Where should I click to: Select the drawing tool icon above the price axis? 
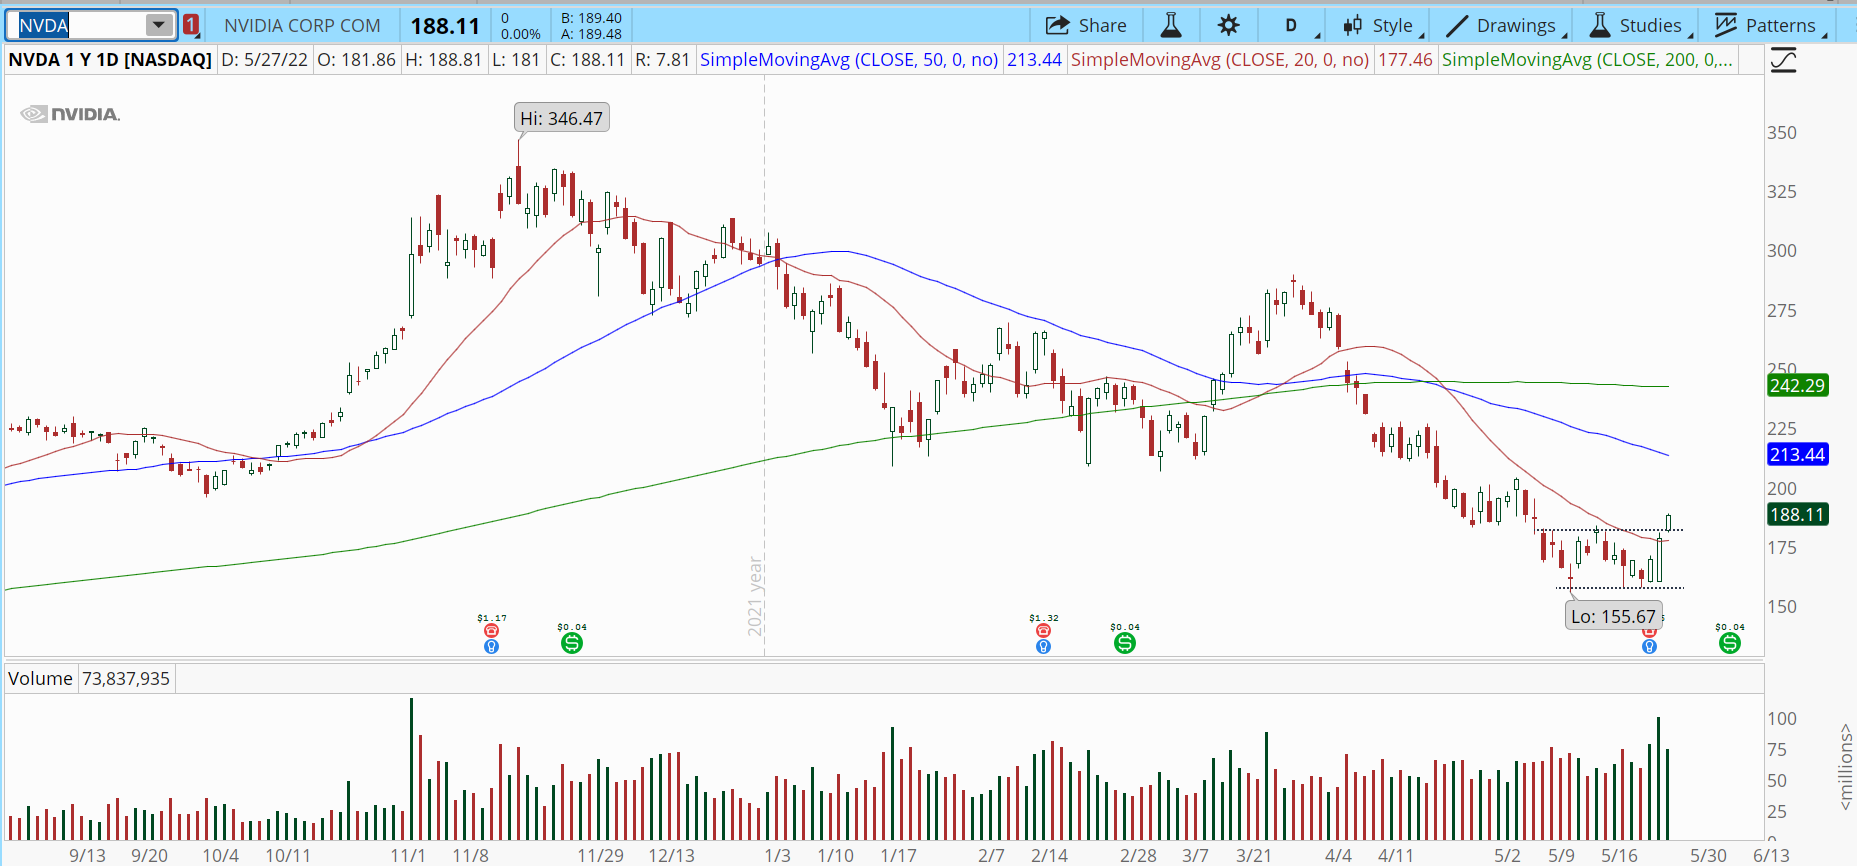pos(1783,61)
